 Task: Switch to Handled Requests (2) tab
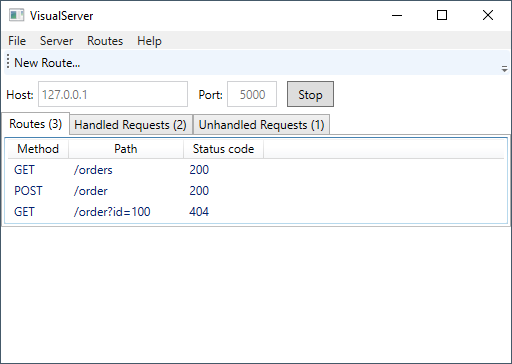pyautogui.click(x=130, y=125)
